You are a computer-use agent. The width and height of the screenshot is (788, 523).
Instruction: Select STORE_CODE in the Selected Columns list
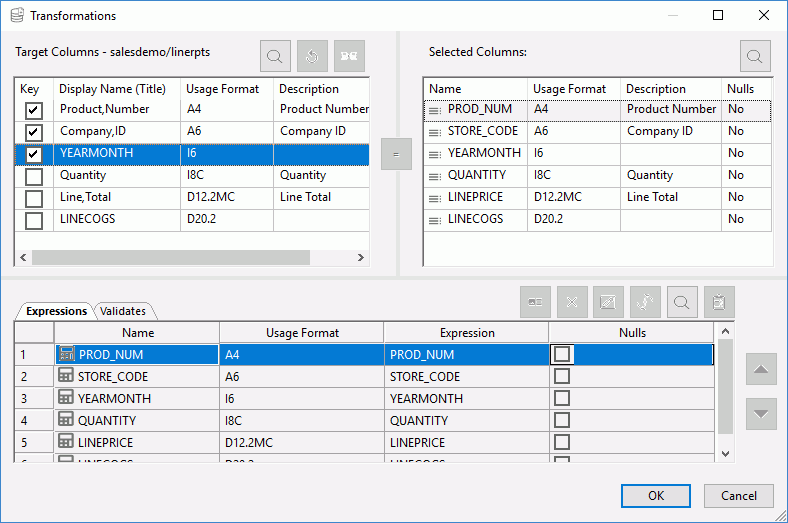[x=482, y=131]
